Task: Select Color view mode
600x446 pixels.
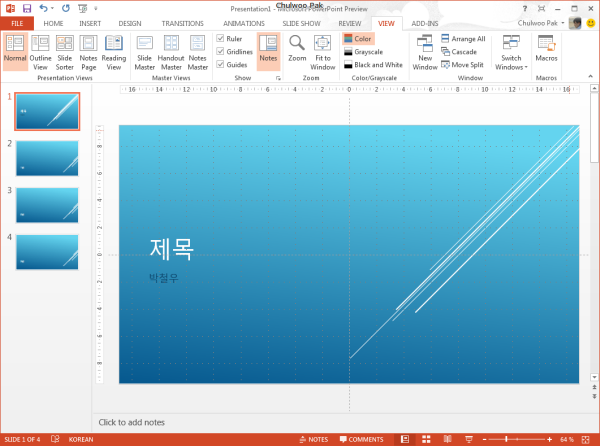Action: click(358, 39)
